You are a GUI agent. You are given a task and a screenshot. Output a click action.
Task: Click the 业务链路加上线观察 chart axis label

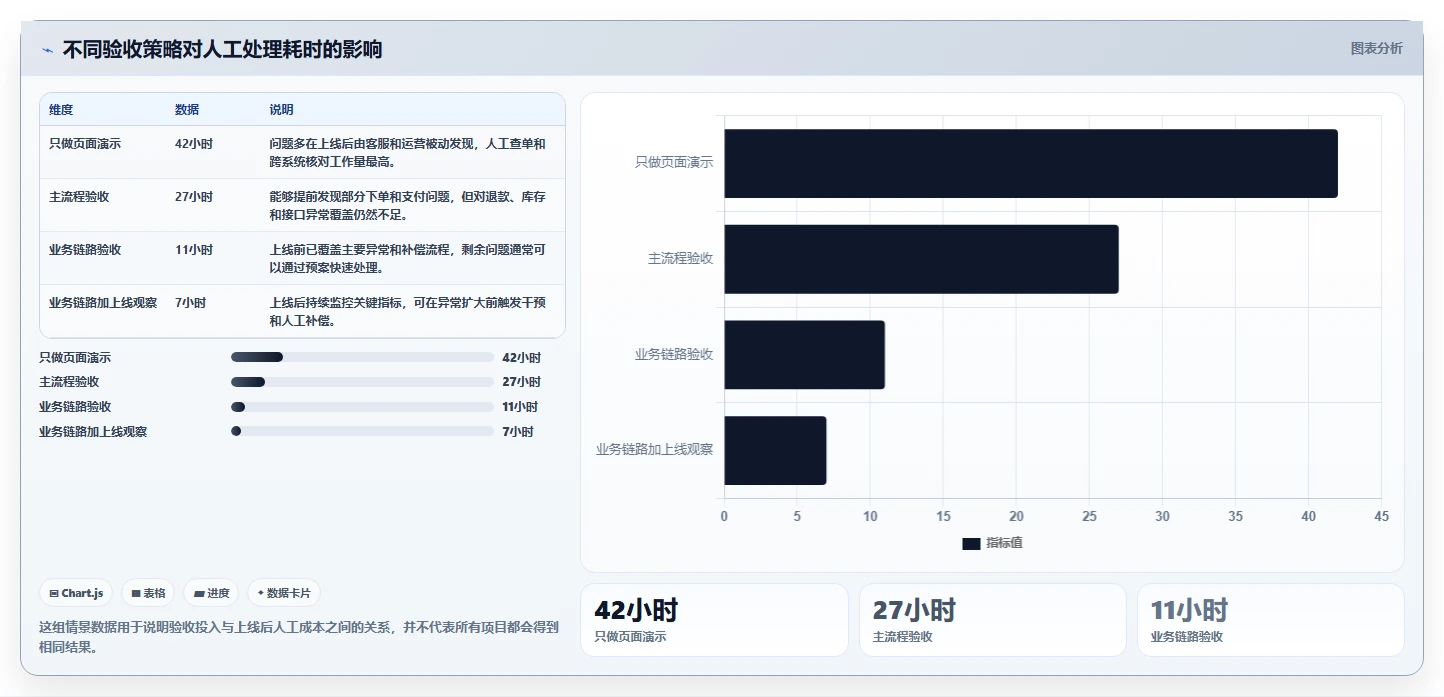pyautogui.click(x=655, y=450)
